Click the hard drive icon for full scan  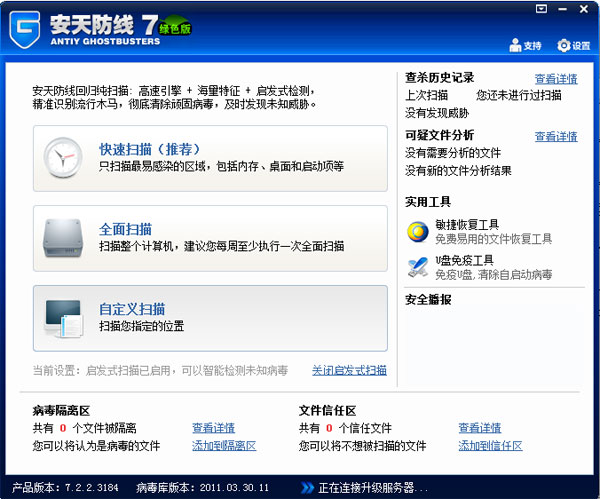point(63,238)
